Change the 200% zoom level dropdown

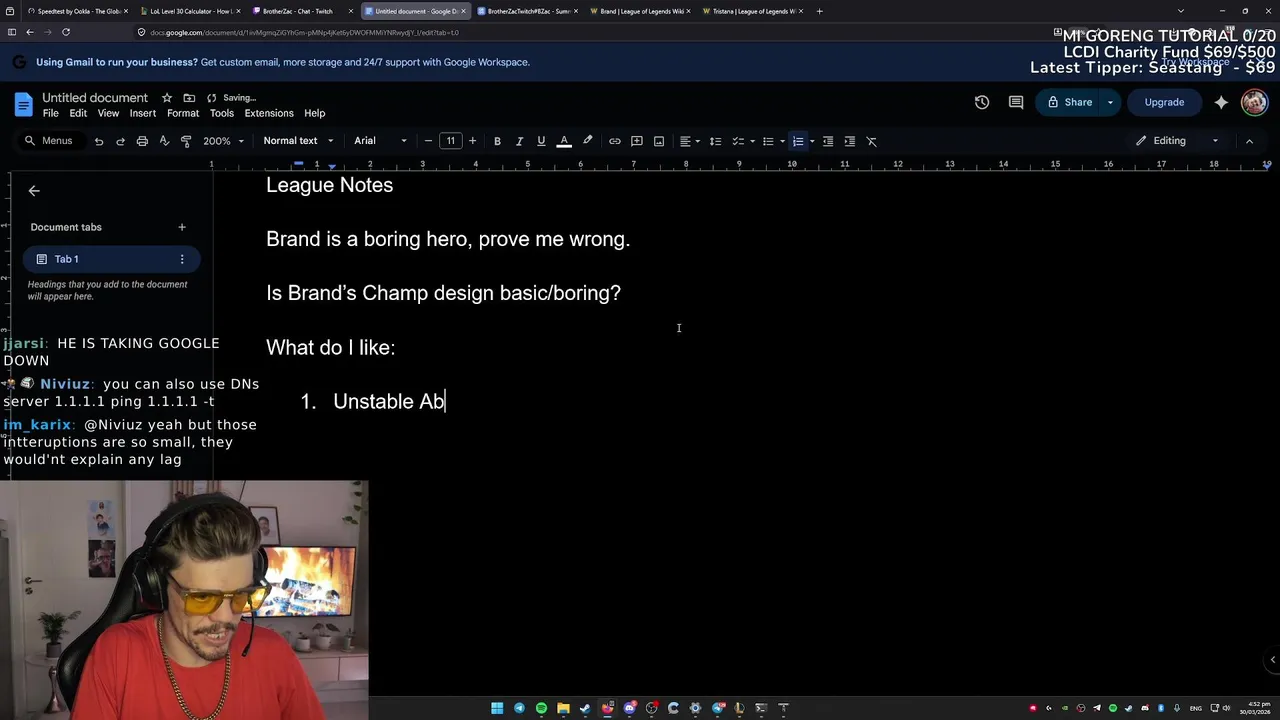pyautogui.click(x=224, y=141)
